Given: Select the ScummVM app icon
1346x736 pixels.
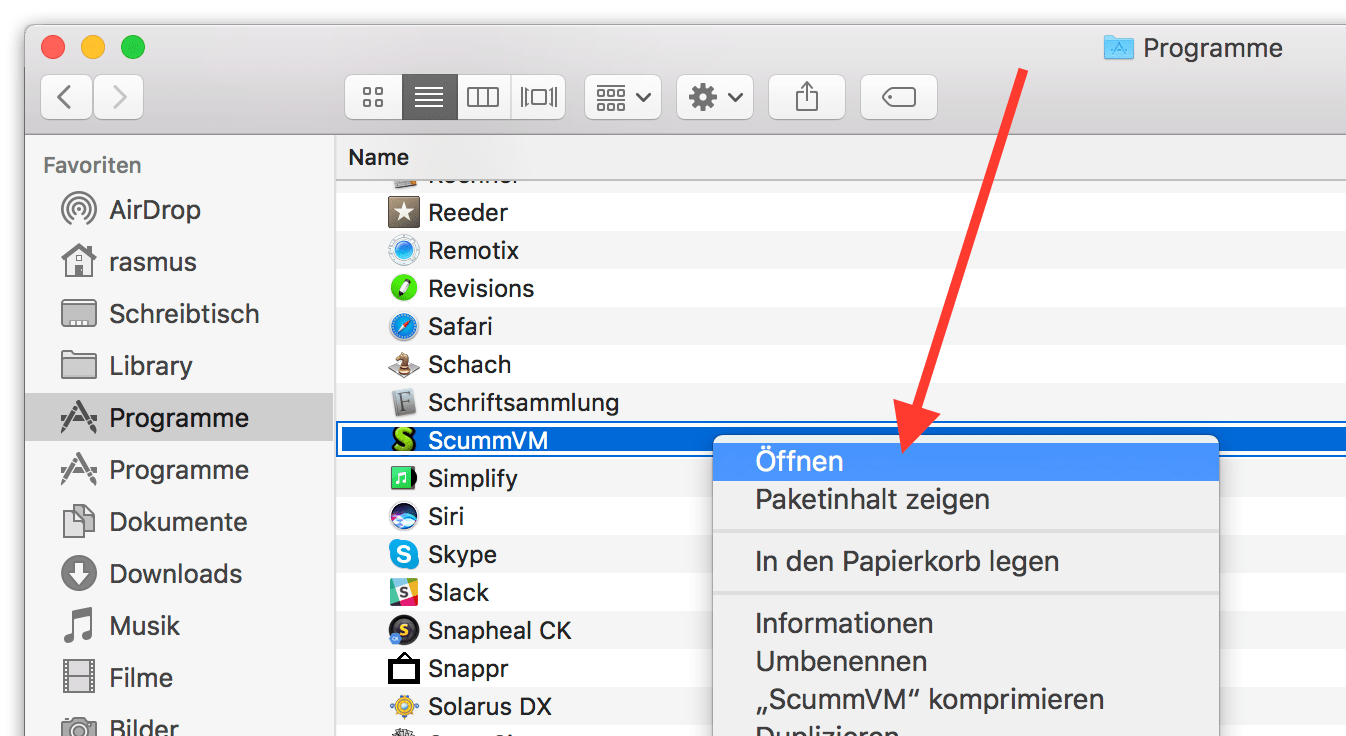Looking at the screenshot, I should point(403,440).
